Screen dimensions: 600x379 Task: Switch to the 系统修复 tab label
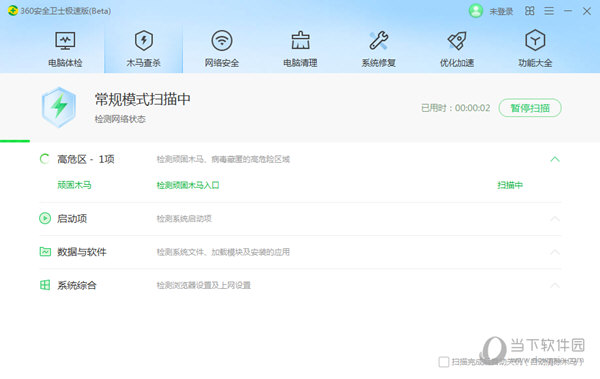point(379,63)
